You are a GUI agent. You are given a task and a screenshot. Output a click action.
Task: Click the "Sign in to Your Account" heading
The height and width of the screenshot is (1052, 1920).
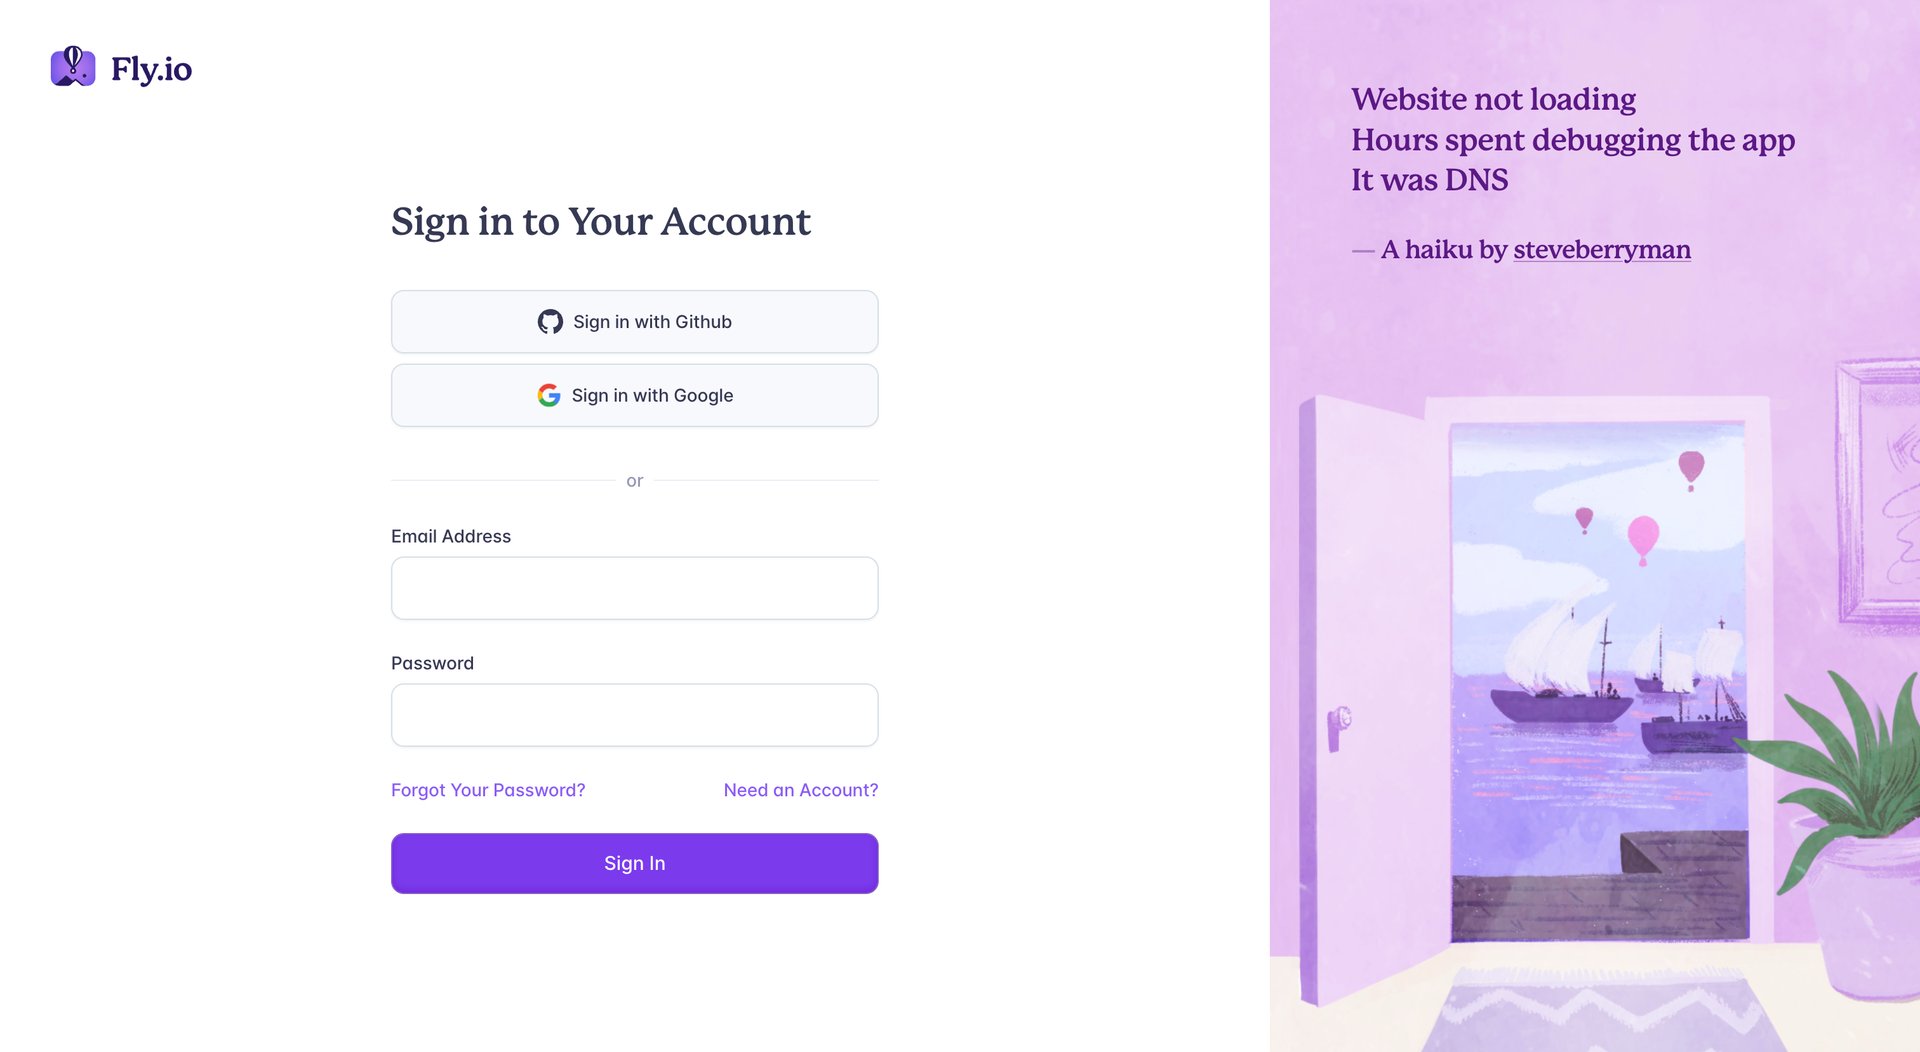(x=600, y=221)
